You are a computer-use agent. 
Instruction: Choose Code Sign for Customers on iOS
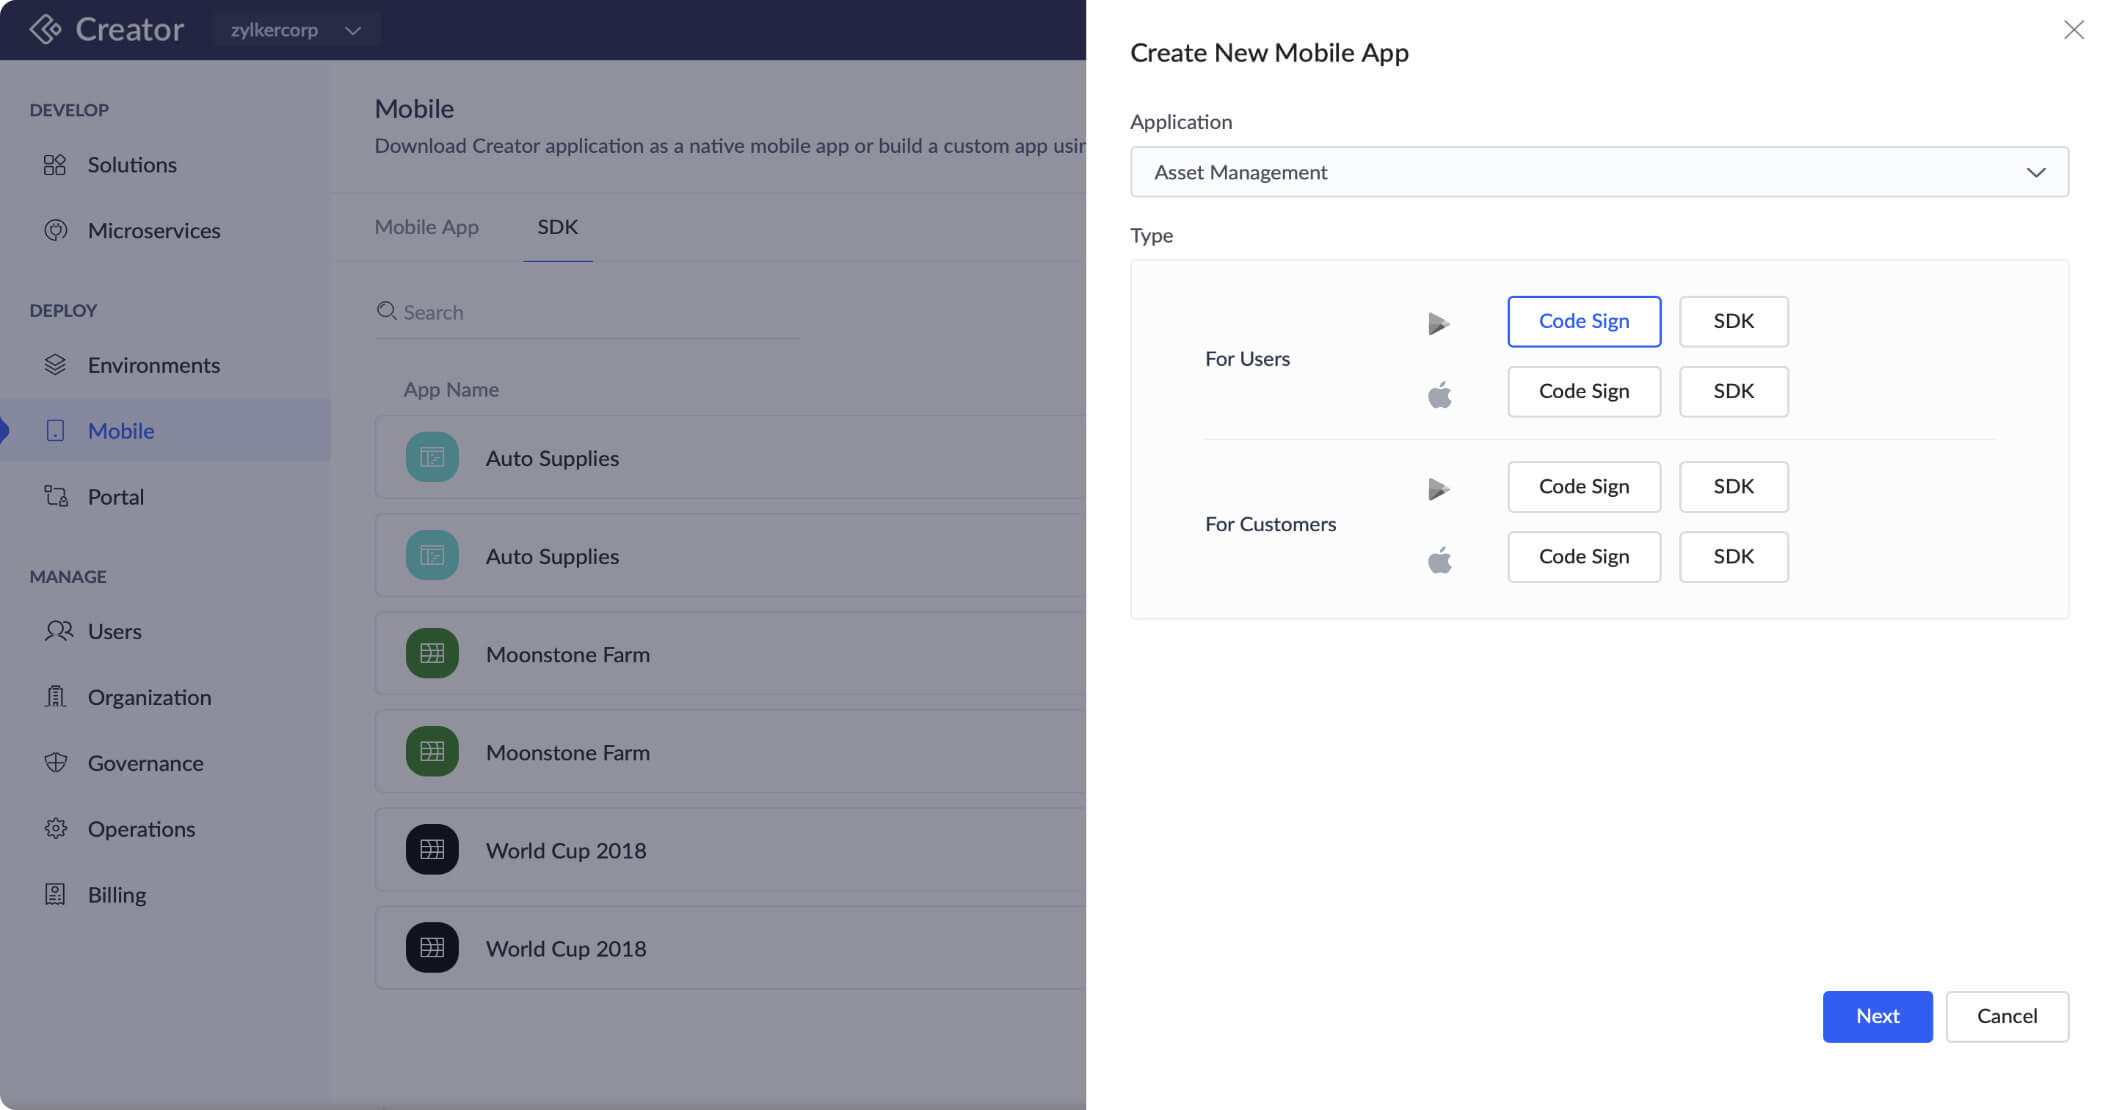tap(1583, 556)
